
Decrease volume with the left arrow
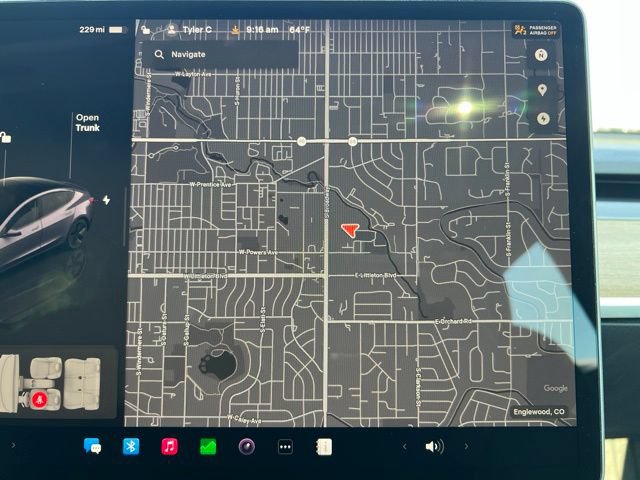404,447
